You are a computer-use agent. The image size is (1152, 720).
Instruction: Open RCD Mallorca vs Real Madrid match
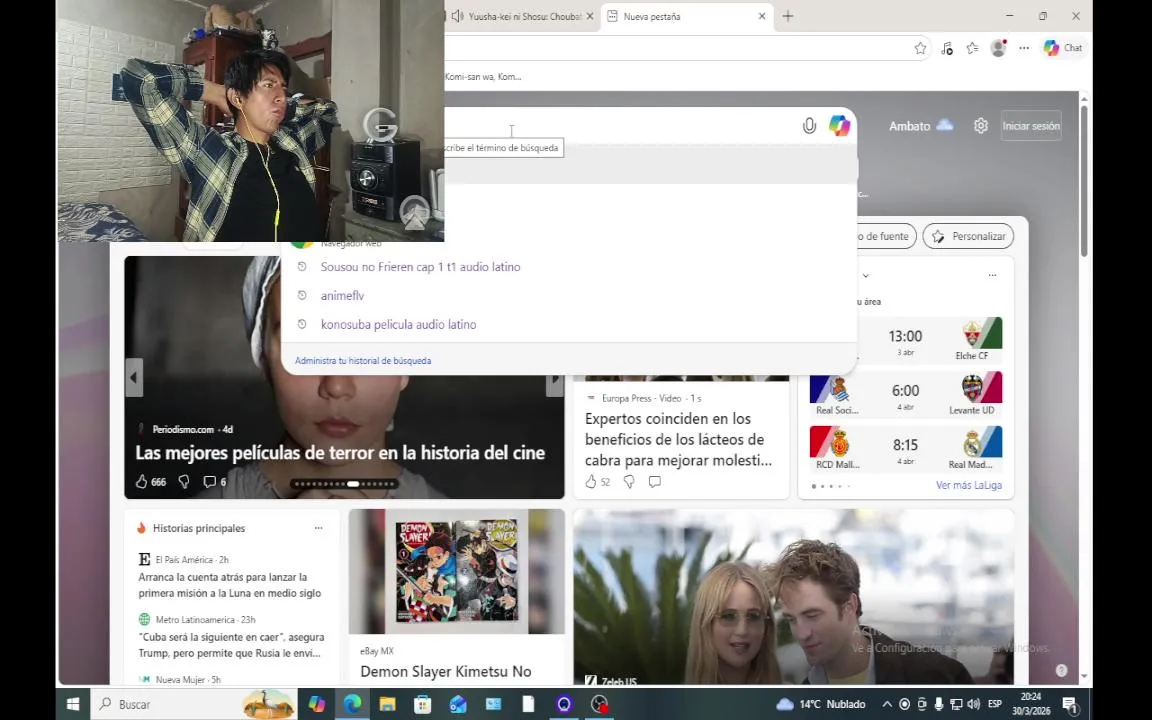[905, 449]
